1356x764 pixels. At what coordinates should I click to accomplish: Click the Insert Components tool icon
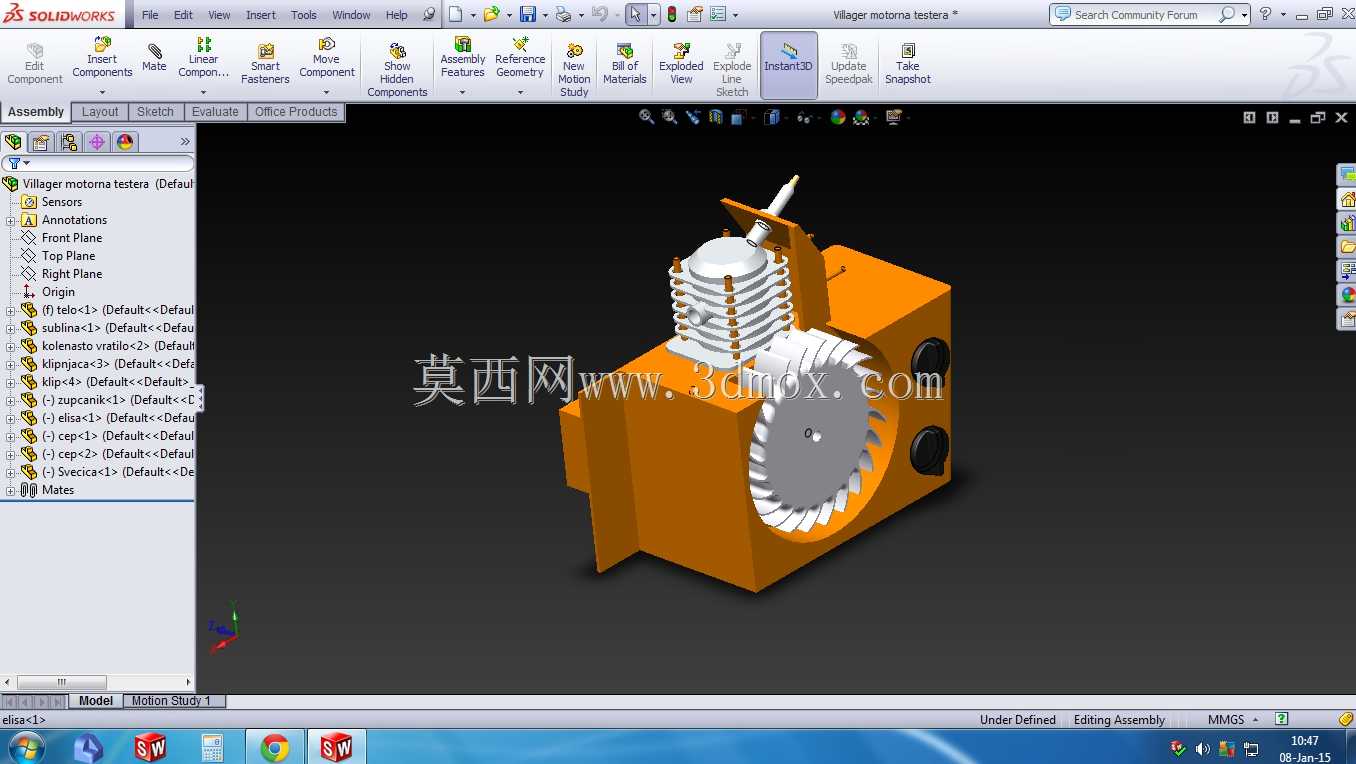coord(102,44)
